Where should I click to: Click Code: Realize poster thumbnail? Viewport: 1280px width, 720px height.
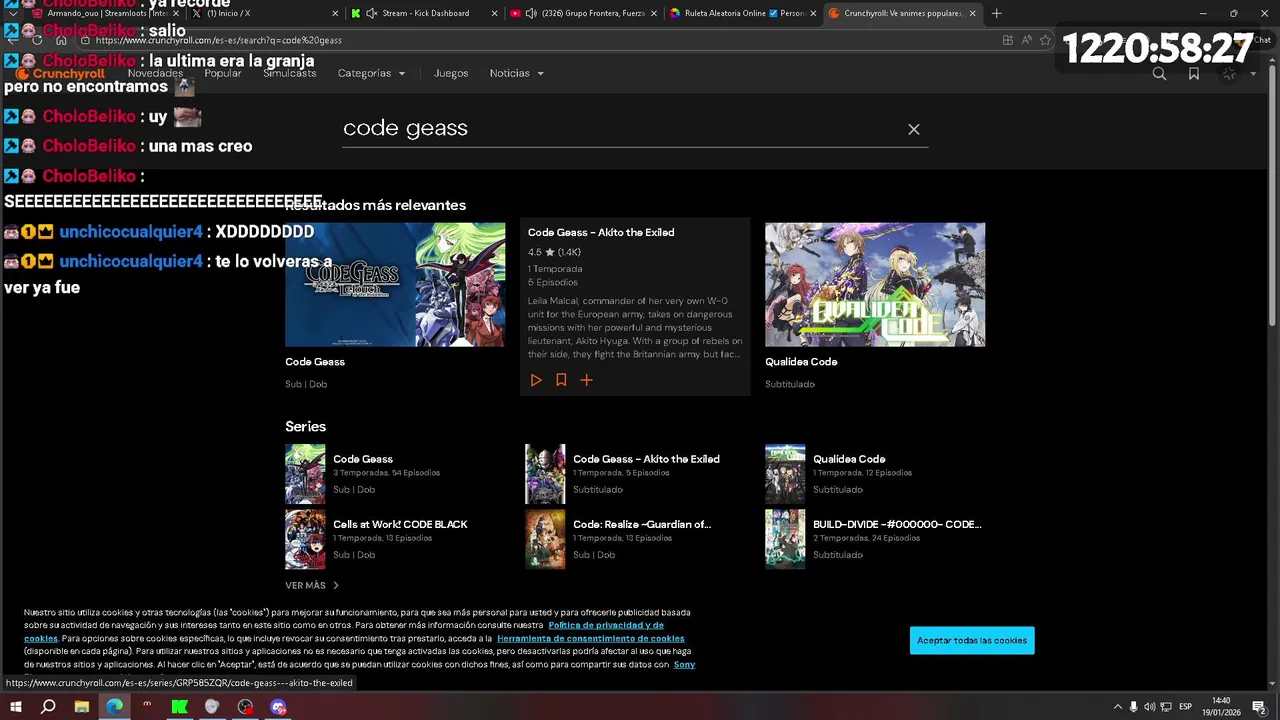pyautogui.click(x=545, y=539)
